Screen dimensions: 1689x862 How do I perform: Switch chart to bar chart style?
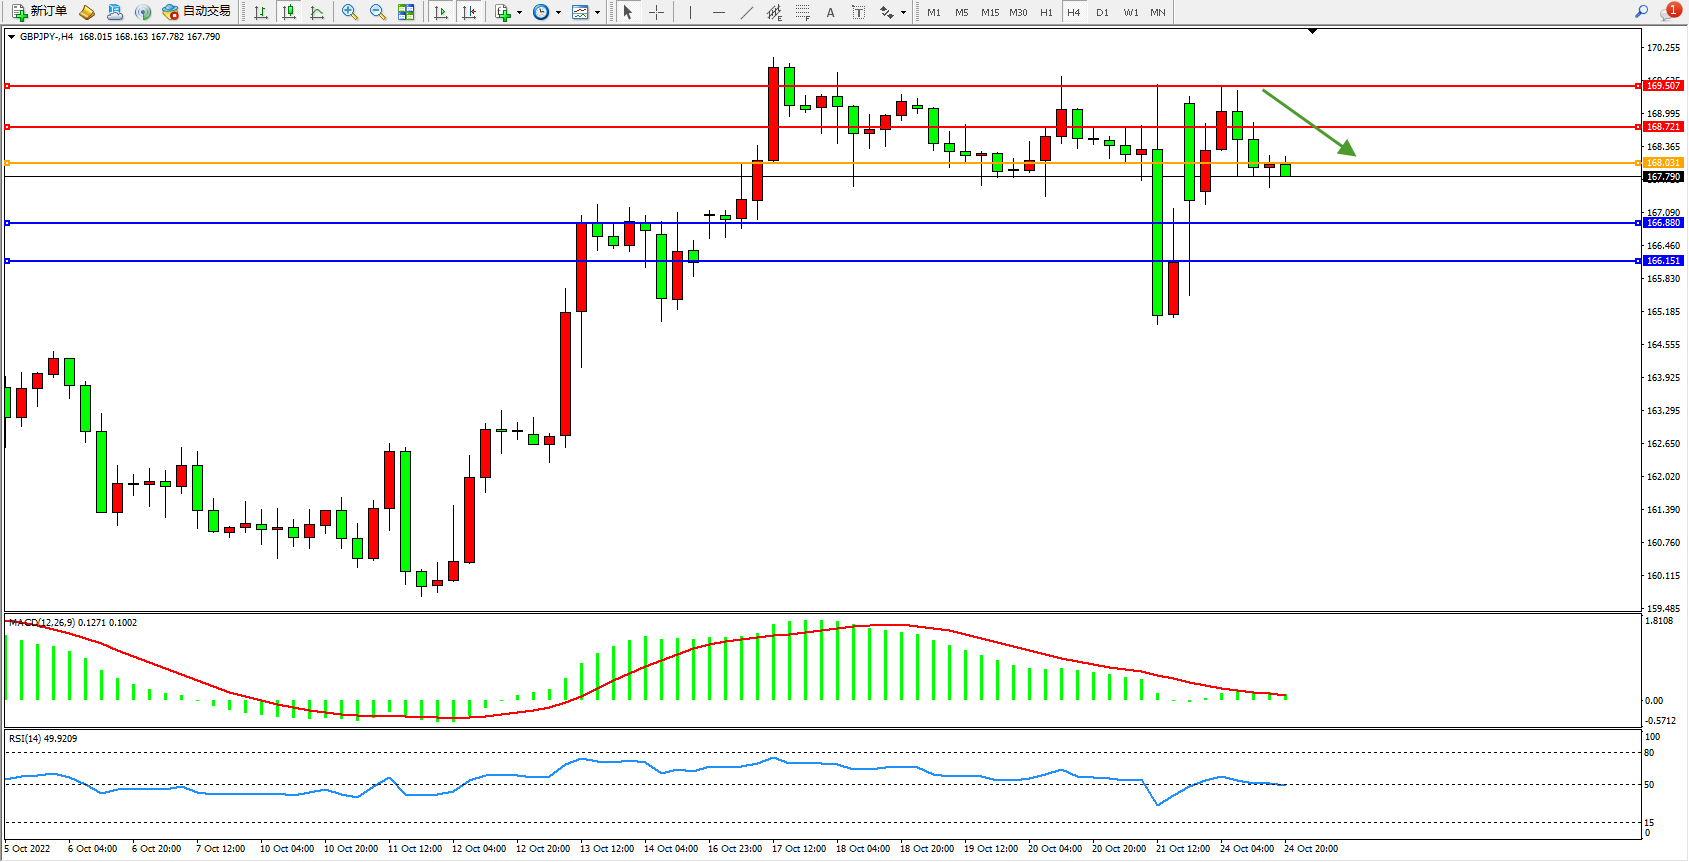click(261, 12)
